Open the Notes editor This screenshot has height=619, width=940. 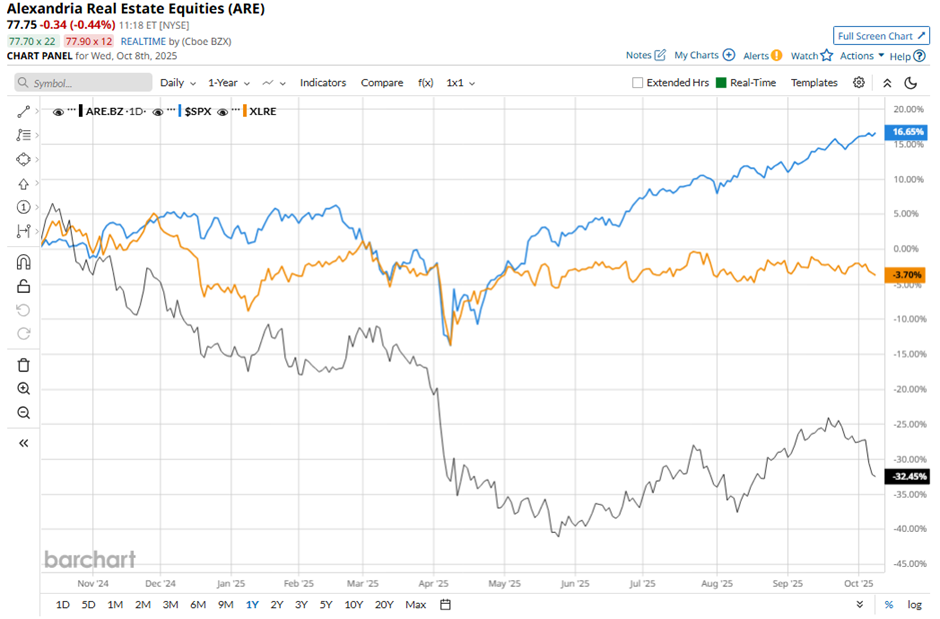pos(646,55)
